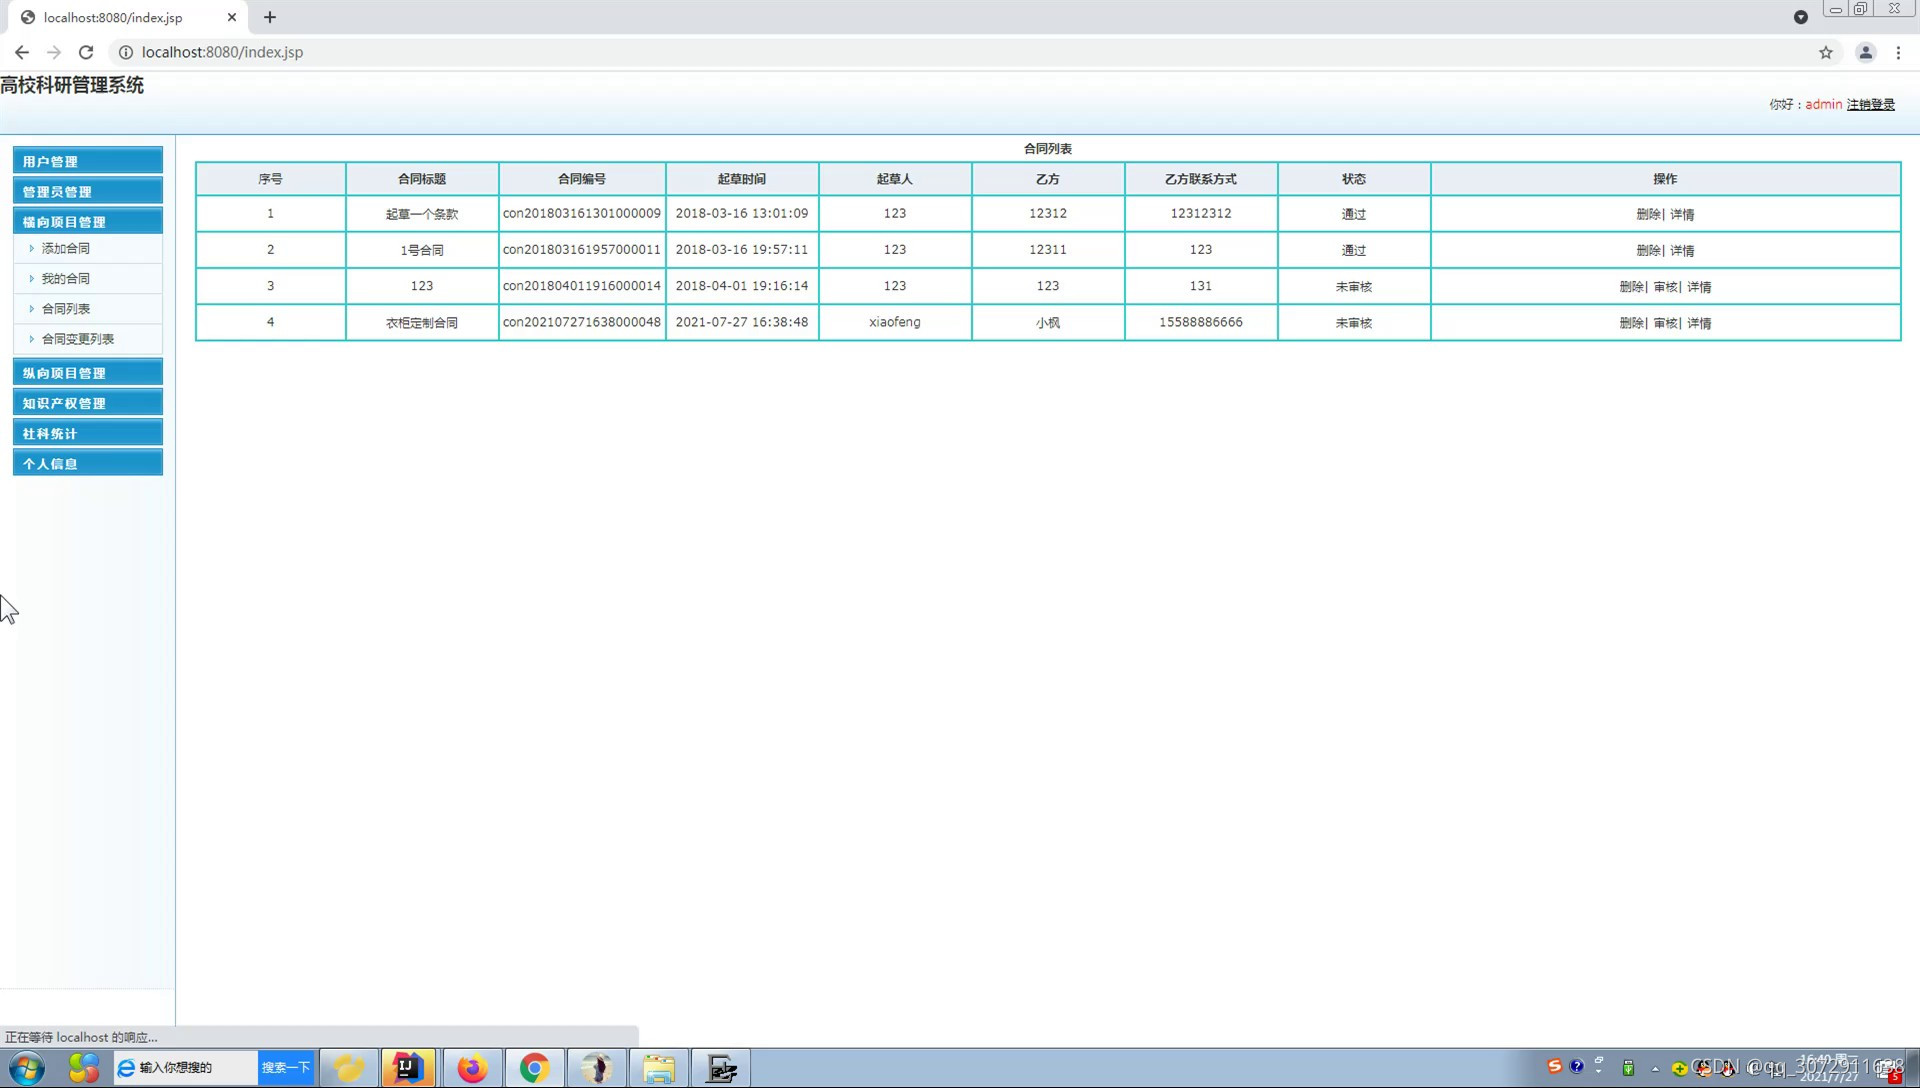Delete the 衣柜定制合同 contract
This screenshot has width=1920, height=1088.
tap(1631, 322)
